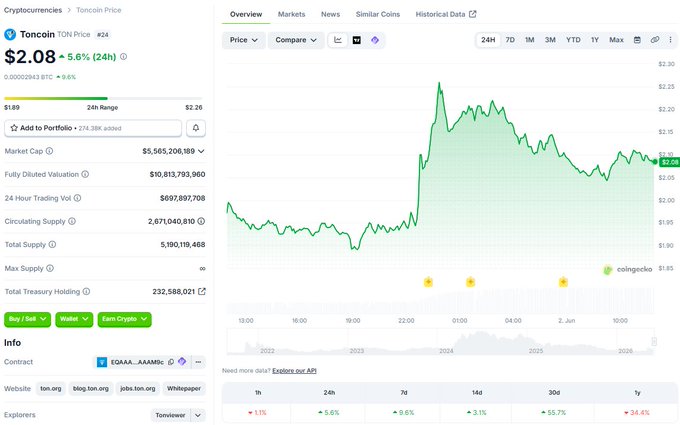This screenshot has width=680, height=425.
Task: Open the Wallet dropdown
Action: (x=74, y=319)
